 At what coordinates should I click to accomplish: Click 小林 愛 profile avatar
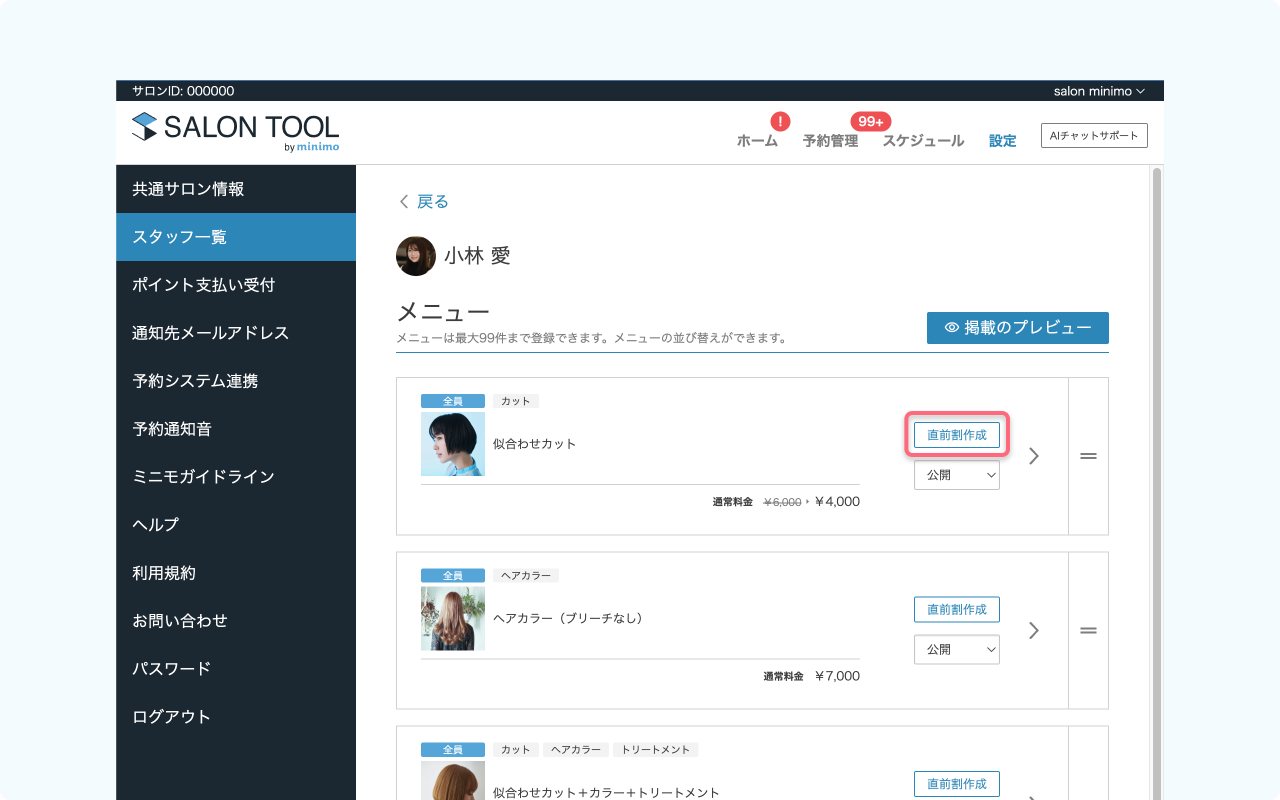coord(416,256)
